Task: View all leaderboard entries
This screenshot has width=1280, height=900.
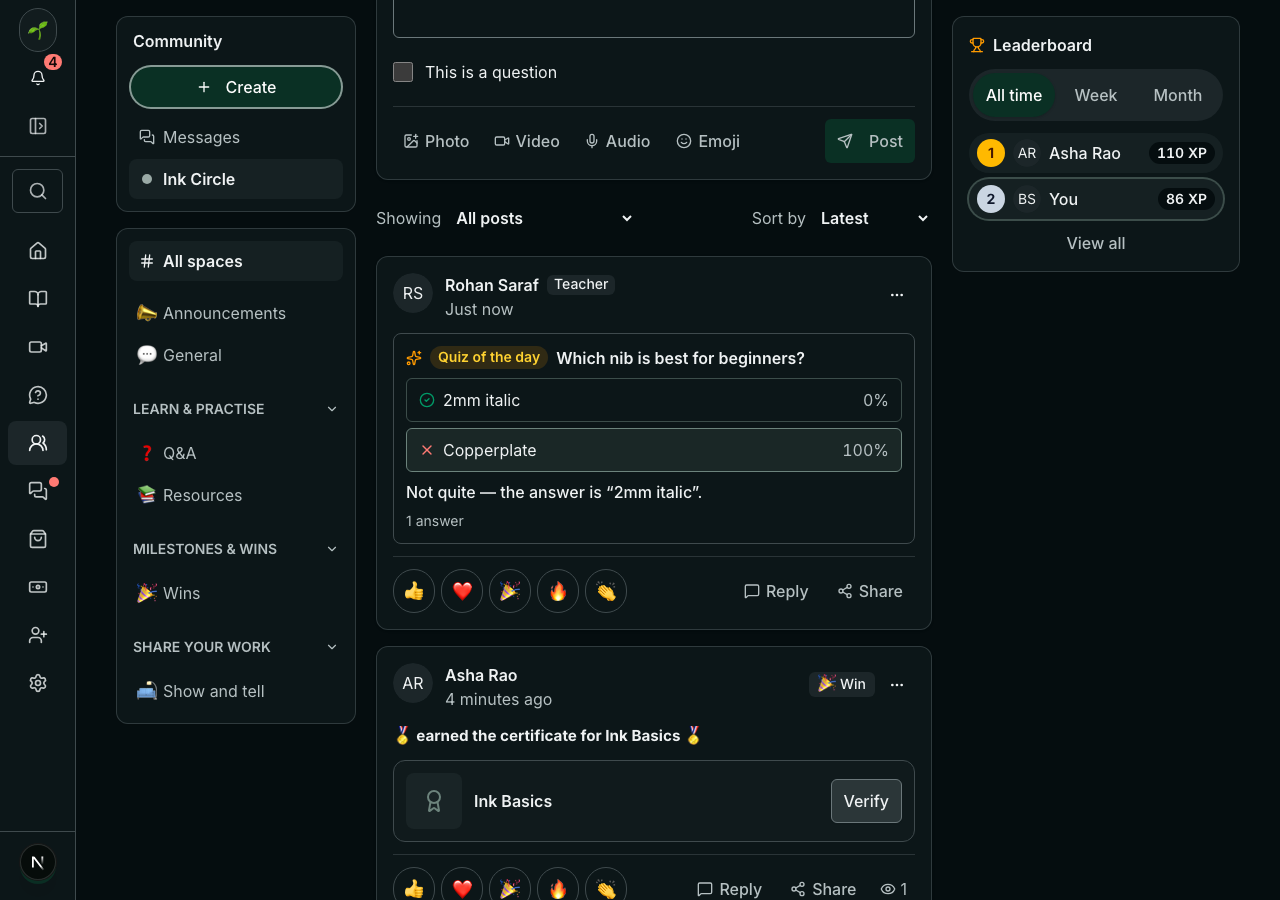Action: 1096,243
